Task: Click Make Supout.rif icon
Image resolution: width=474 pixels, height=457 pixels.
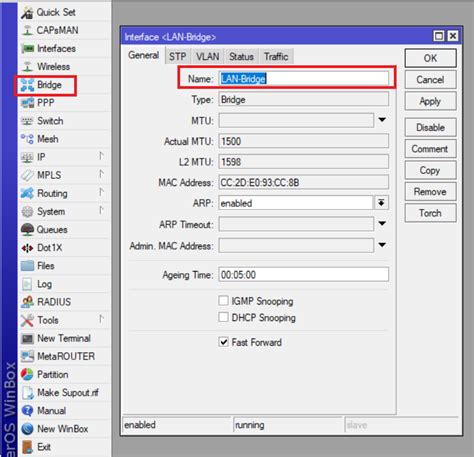Action: [27, 393]
